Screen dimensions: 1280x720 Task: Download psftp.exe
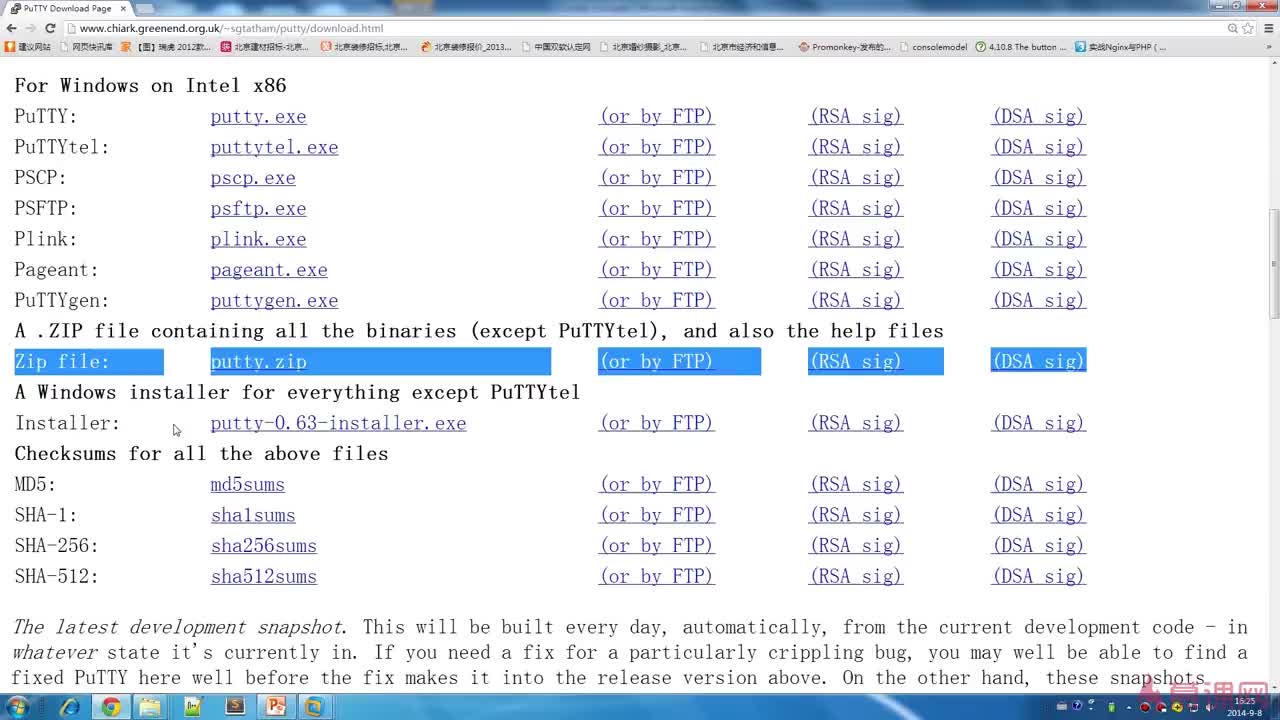tap(258, 209)
